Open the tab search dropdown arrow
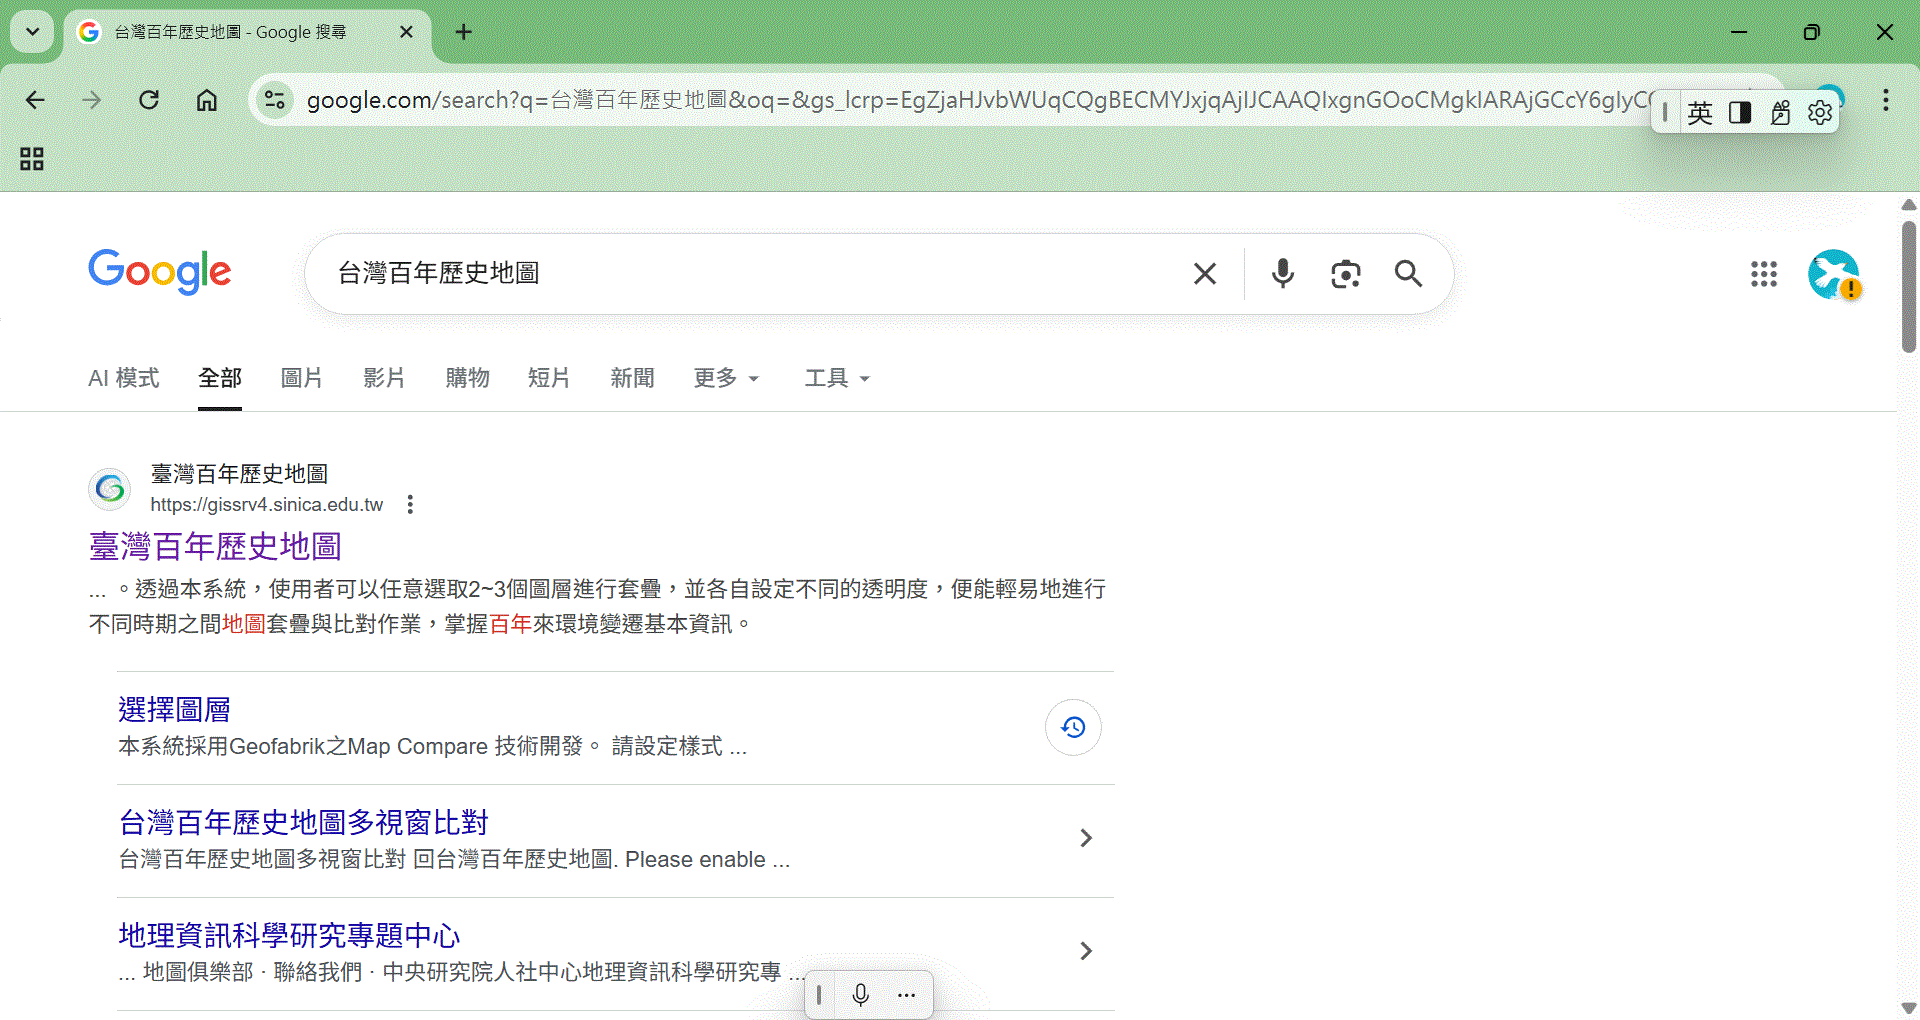Image resolution: width=1920 pixels, height=1020 pixels. click(x=32, y=32)
